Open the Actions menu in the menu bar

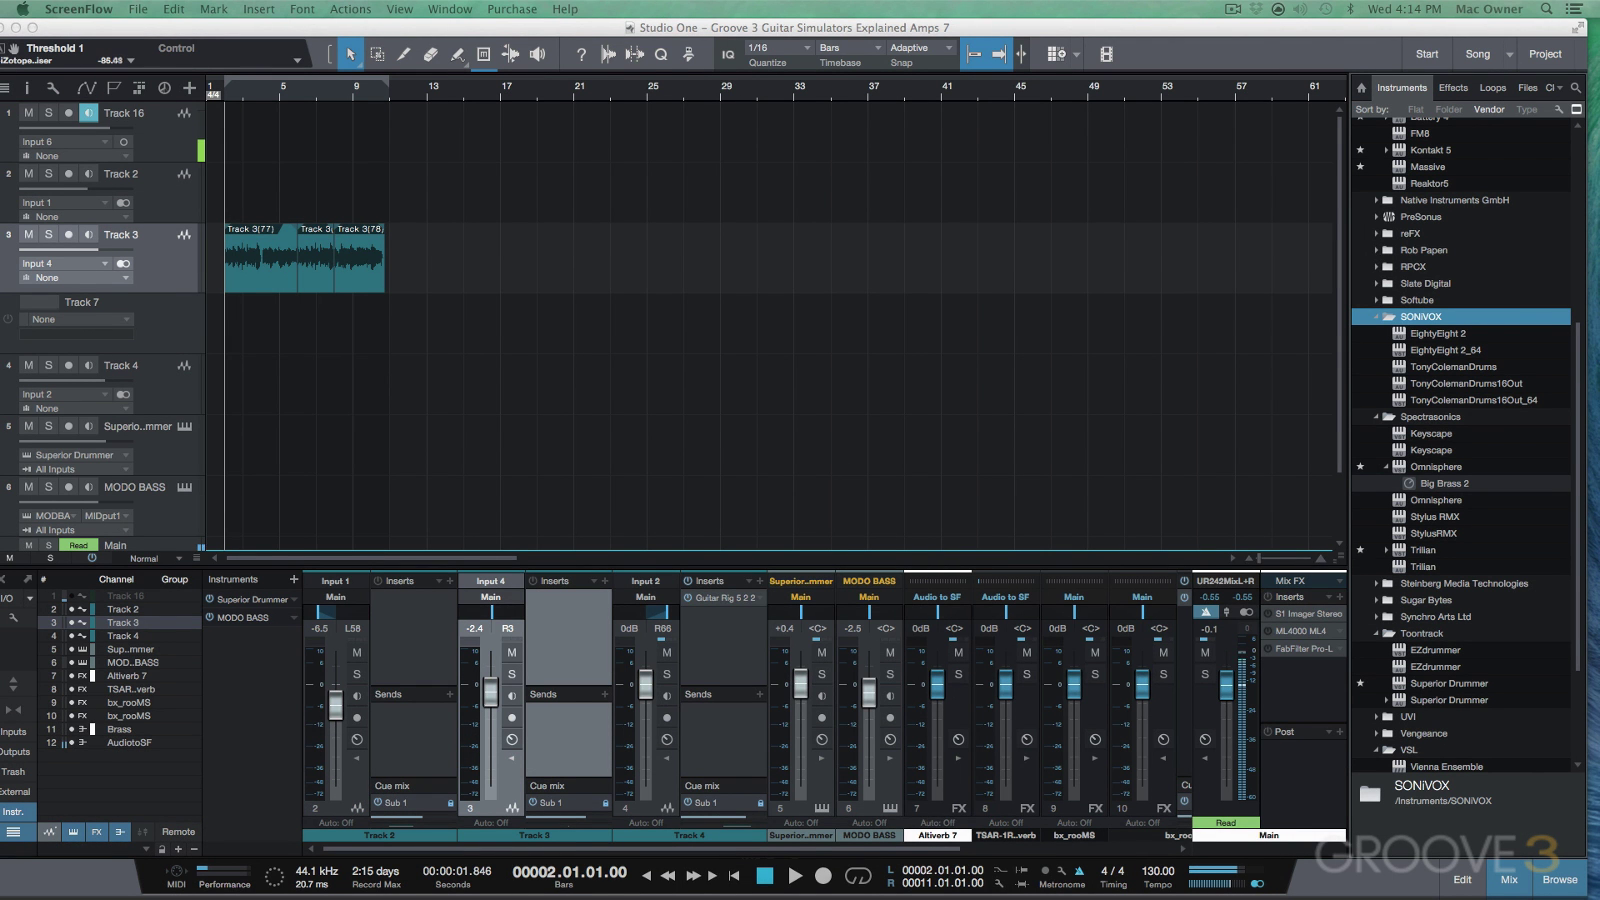point(350,9)
